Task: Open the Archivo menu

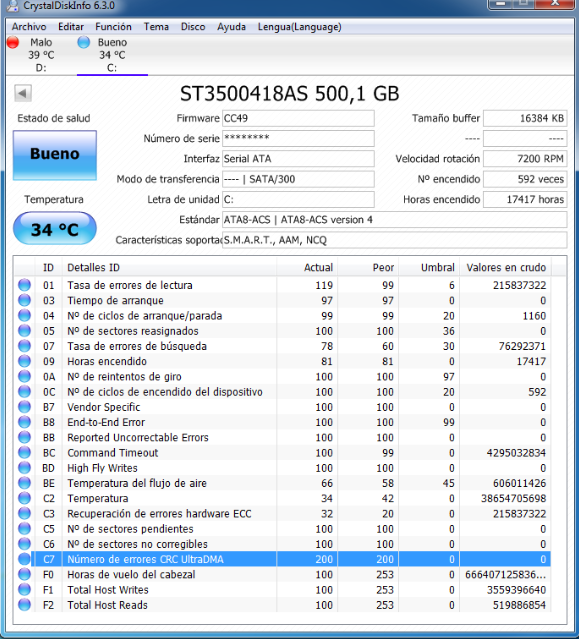Action: 29,27
